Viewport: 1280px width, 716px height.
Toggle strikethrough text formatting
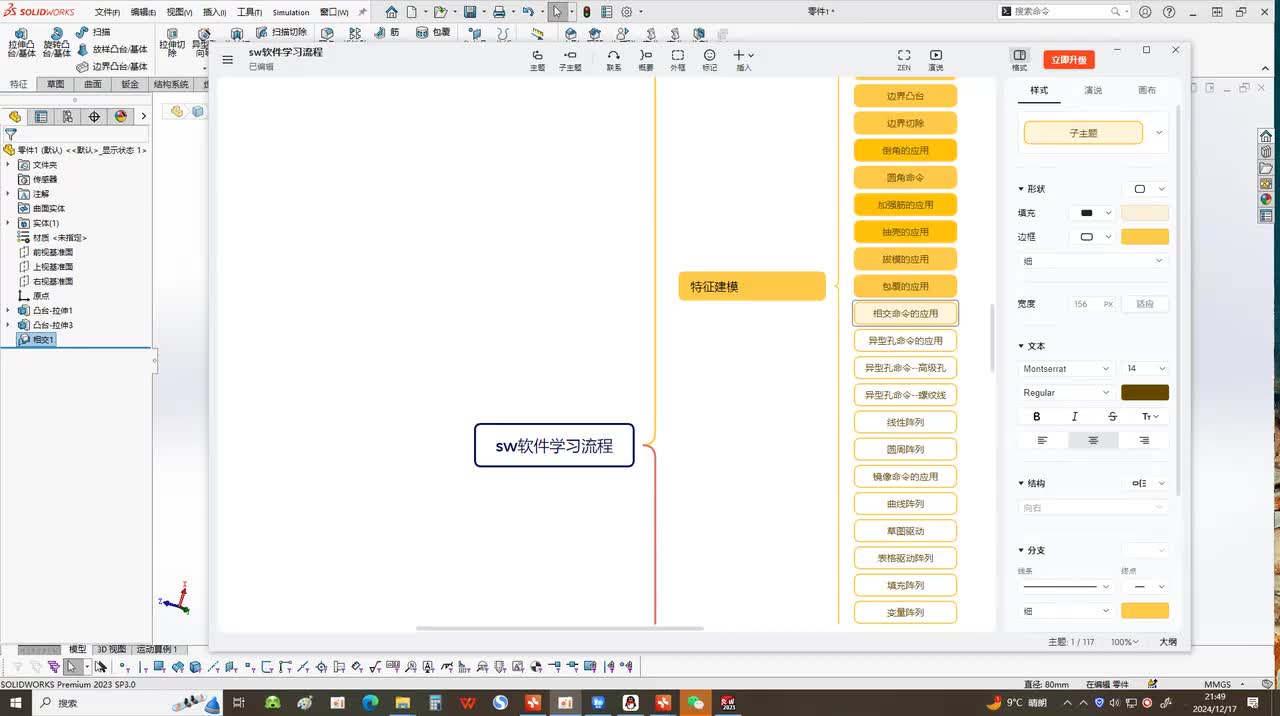1112,417
